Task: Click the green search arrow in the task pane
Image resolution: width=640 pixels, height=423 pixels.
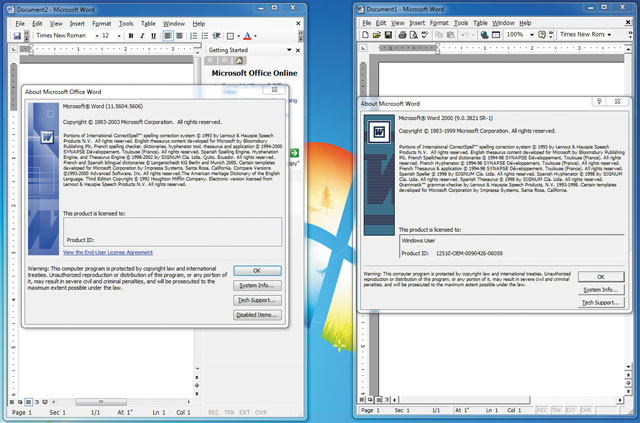Action: (294, 153)
